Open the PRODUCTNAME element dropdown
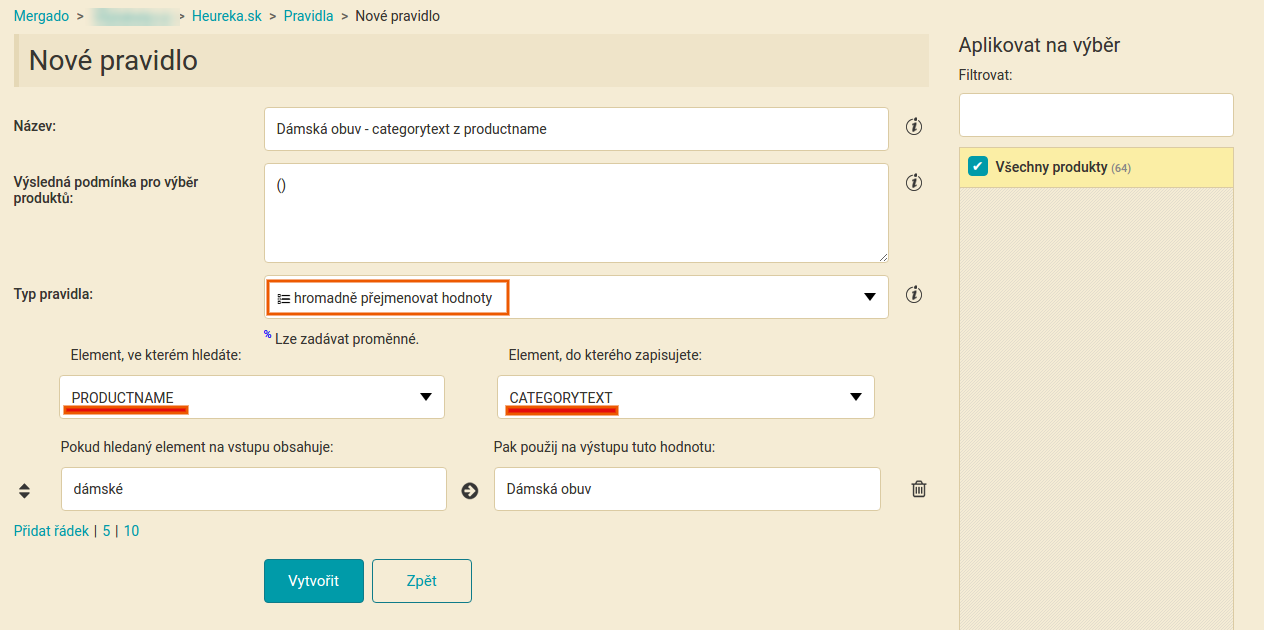1264x630 pixels. click(252, 397)
